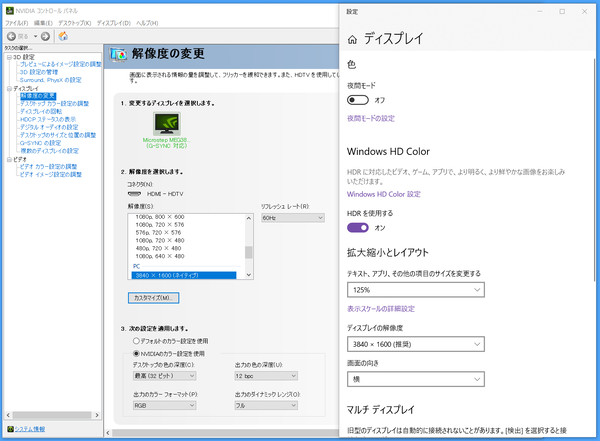The height and width of the screenshot is (441, 600).
Task: Open 出力のカラー フォーマット RGB dropdown
Action: 165,405
